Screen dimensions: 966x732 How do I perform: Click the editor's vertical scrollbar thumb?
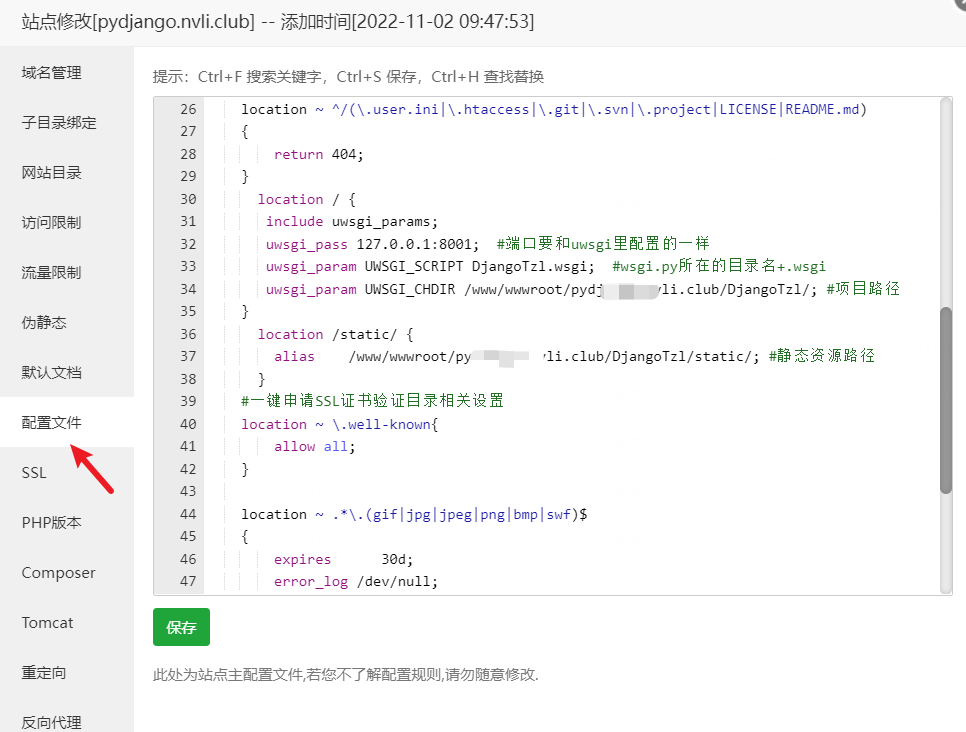click(x=946, y=400)
